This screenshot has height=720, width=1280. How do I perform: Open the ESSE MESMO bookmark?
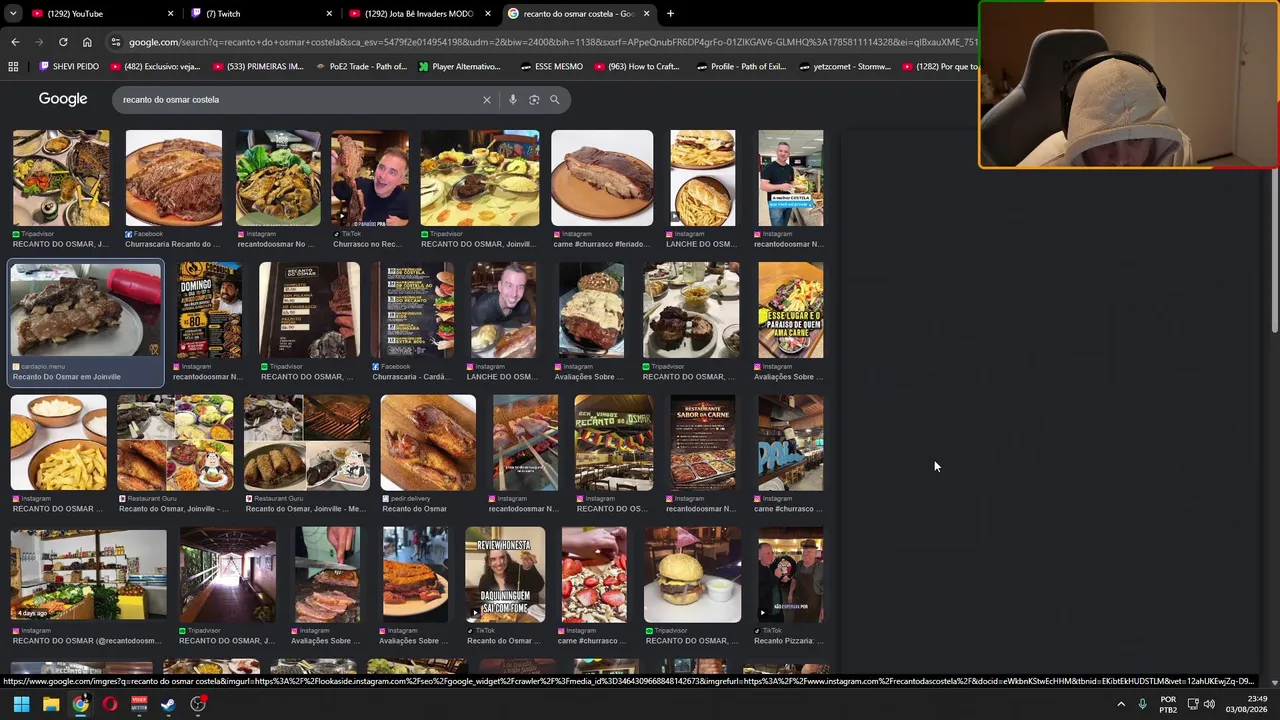coord(551,67)
